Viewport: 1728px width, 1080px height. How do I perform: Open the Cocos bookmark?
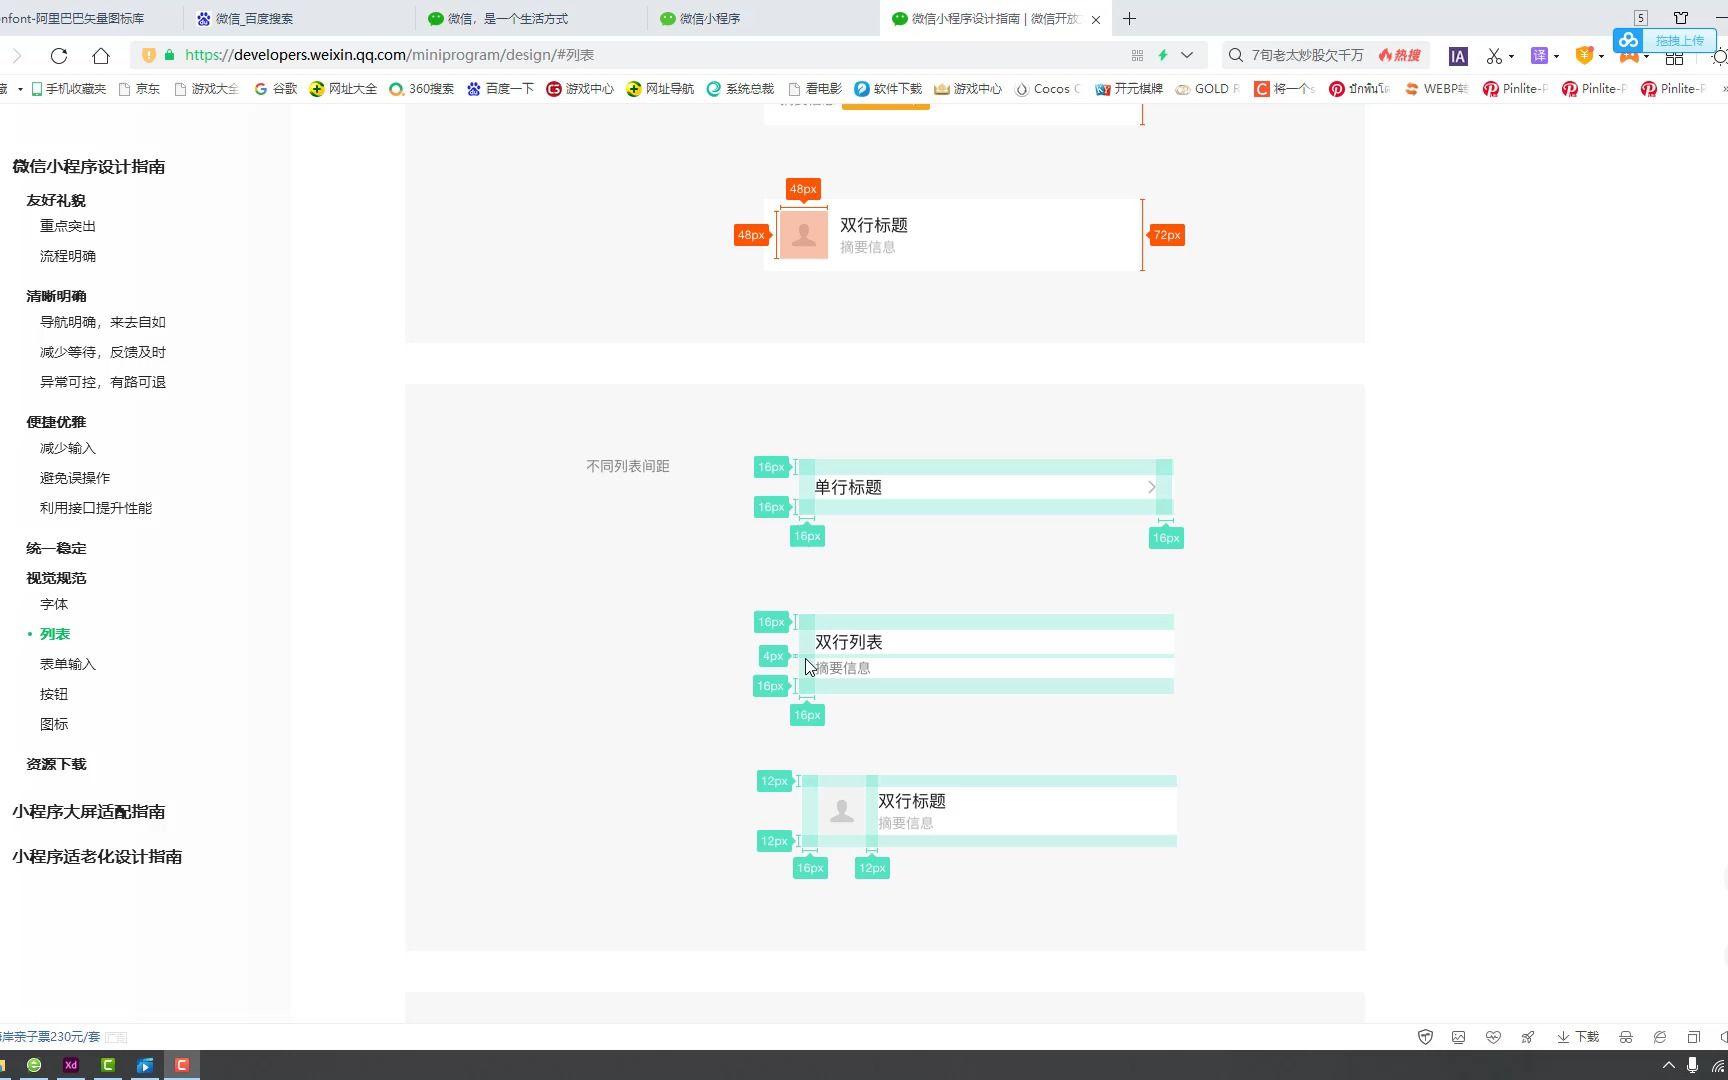[1047, 89]
